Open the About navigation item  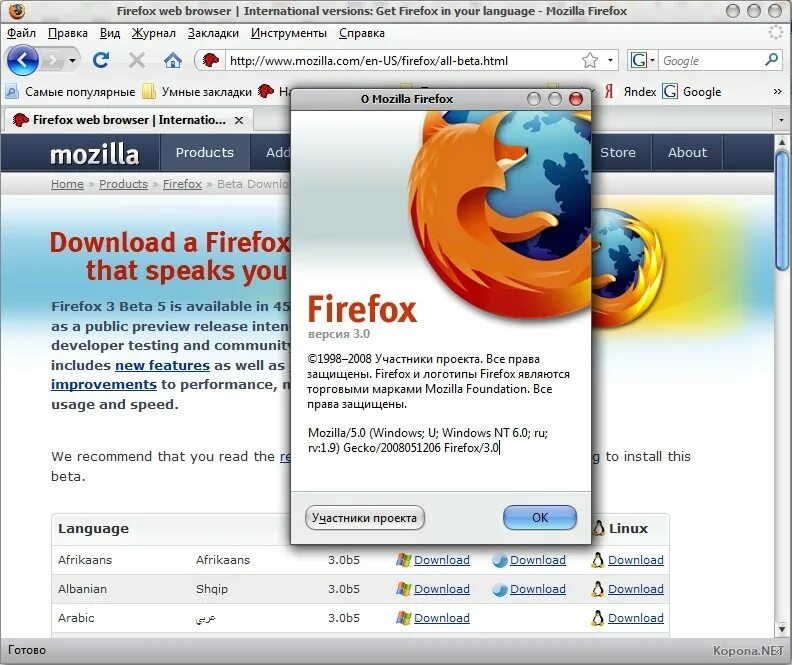[x=687, y=152]
